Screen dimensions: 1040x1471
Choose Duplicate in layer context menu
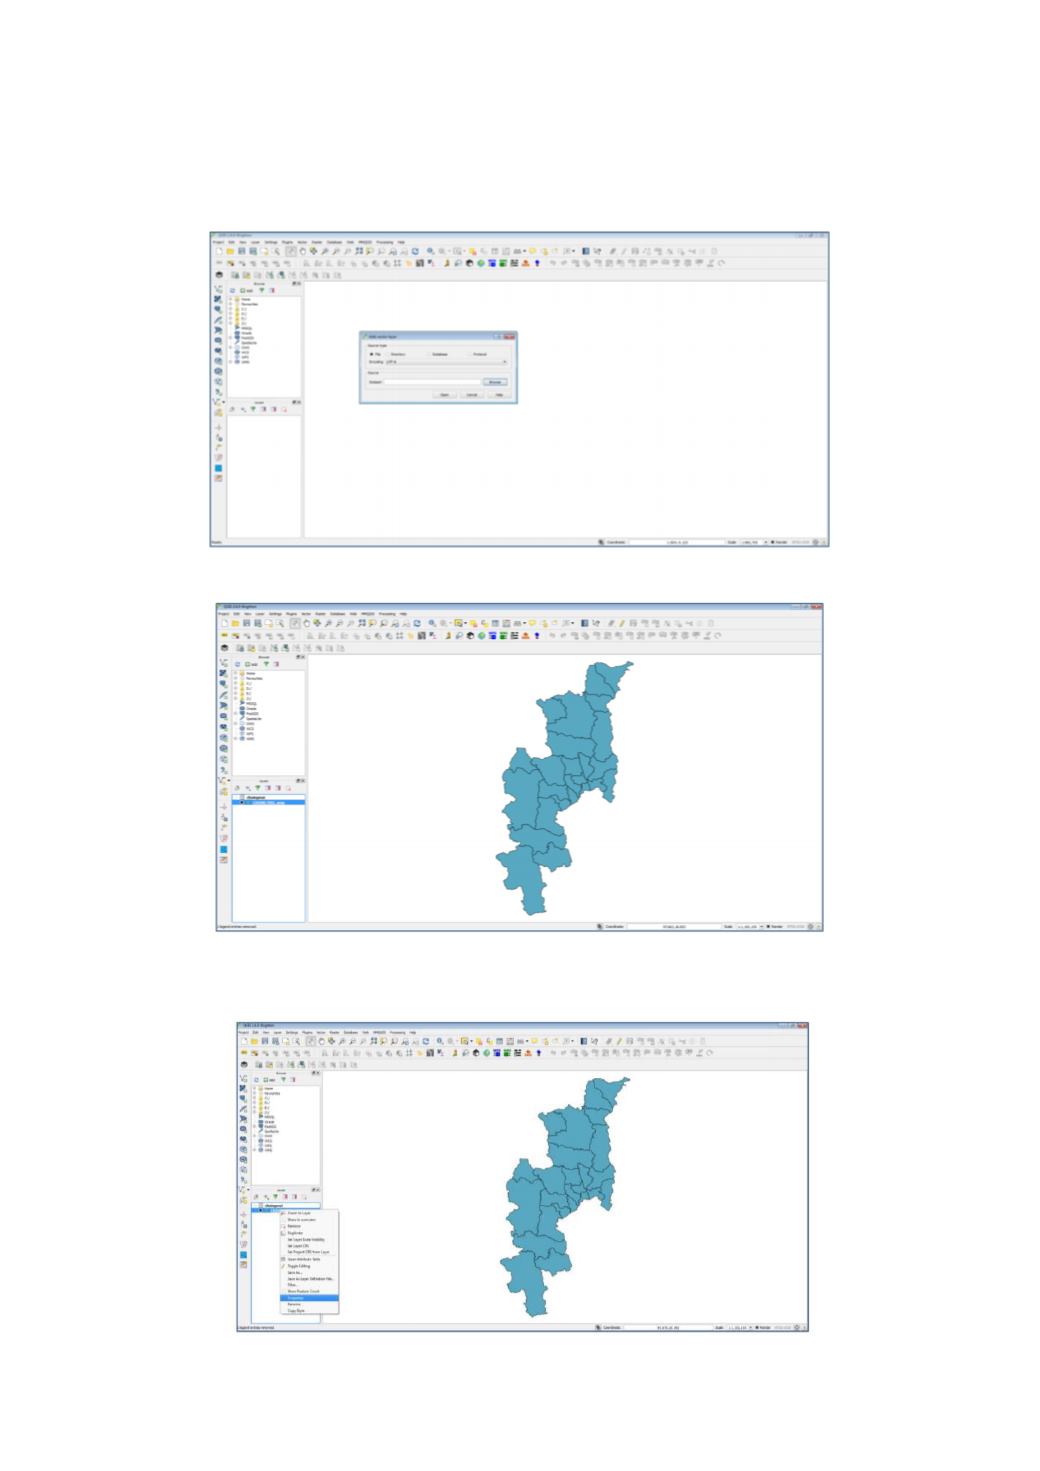click(x=309, y=1233)
